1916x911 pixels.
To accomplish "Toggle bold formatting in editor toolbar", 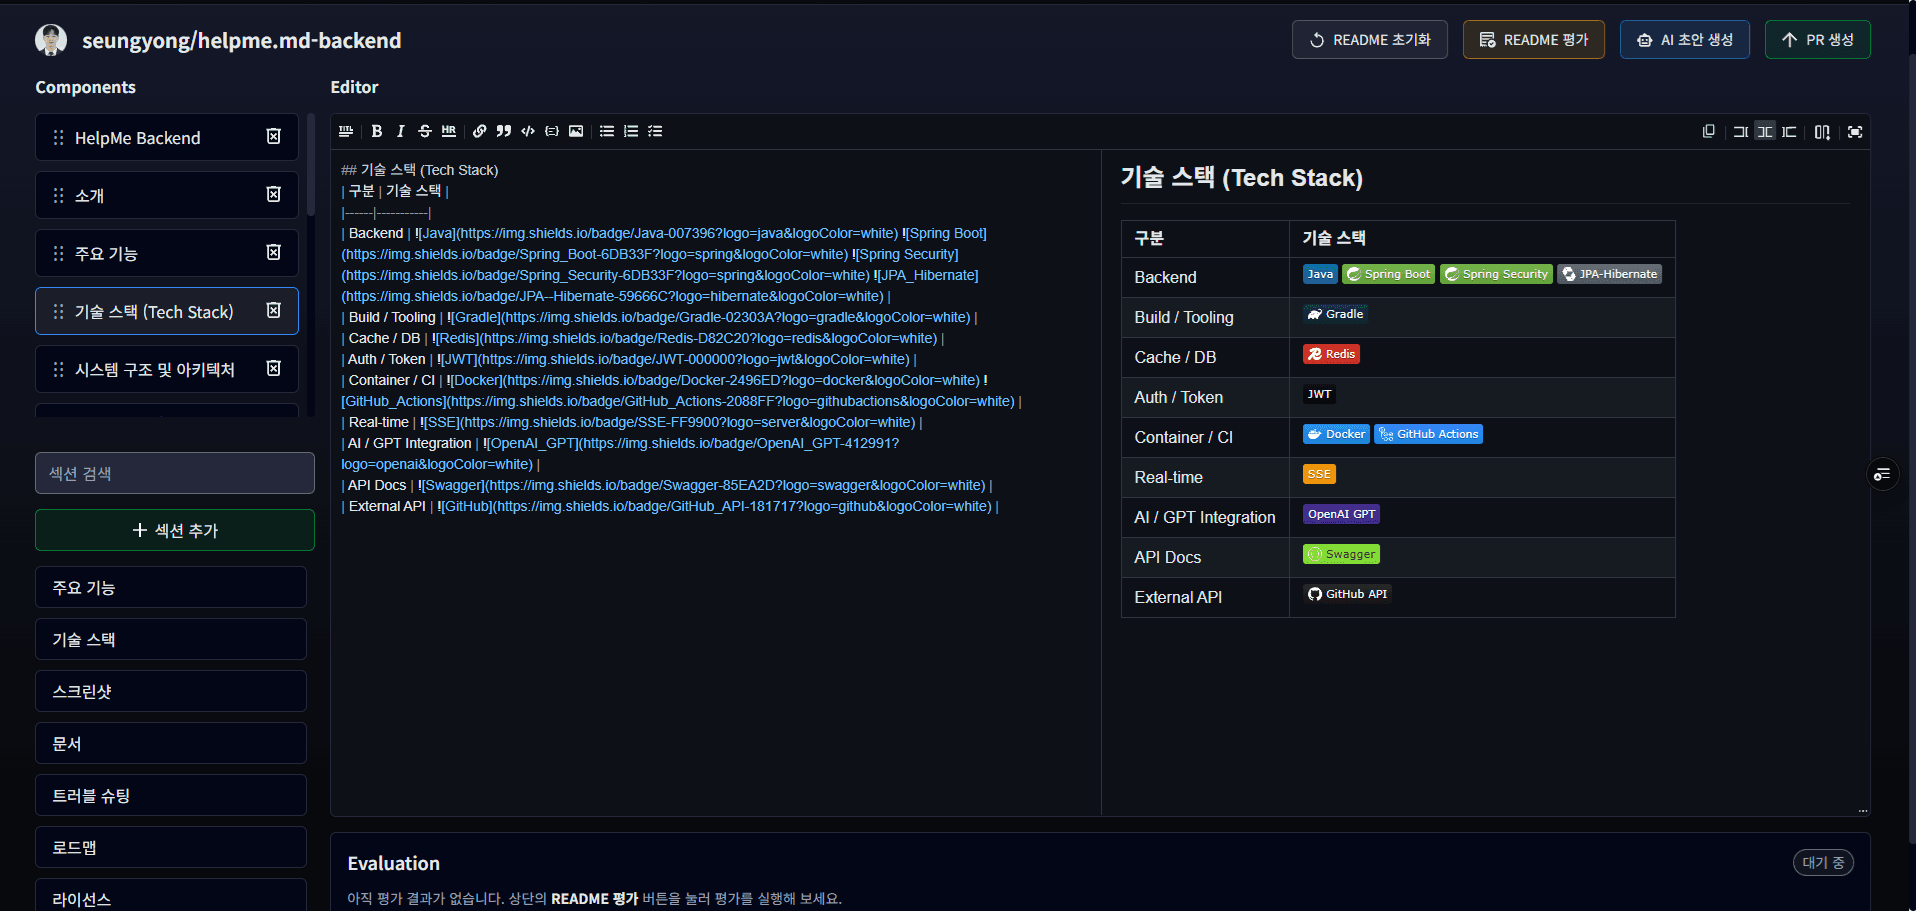I will [377, 131].
